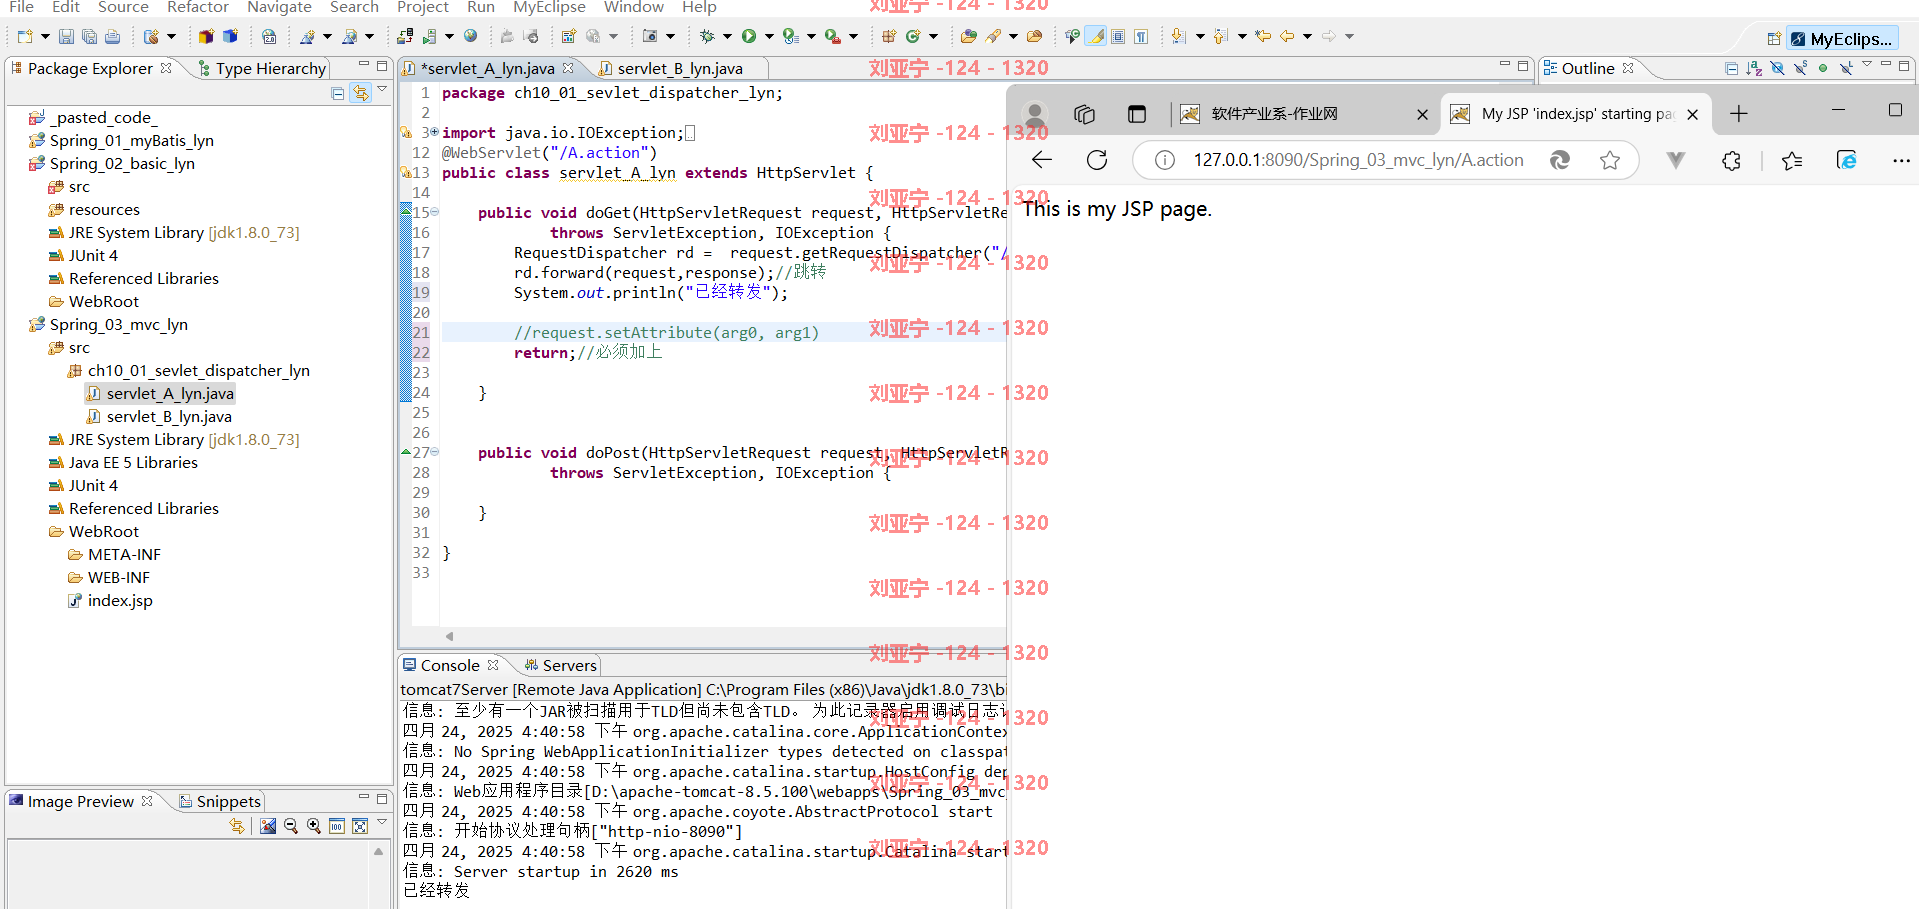
Task: Toggle Hide Non-Public Members green dot in Outline
Action: [1823, 68]
